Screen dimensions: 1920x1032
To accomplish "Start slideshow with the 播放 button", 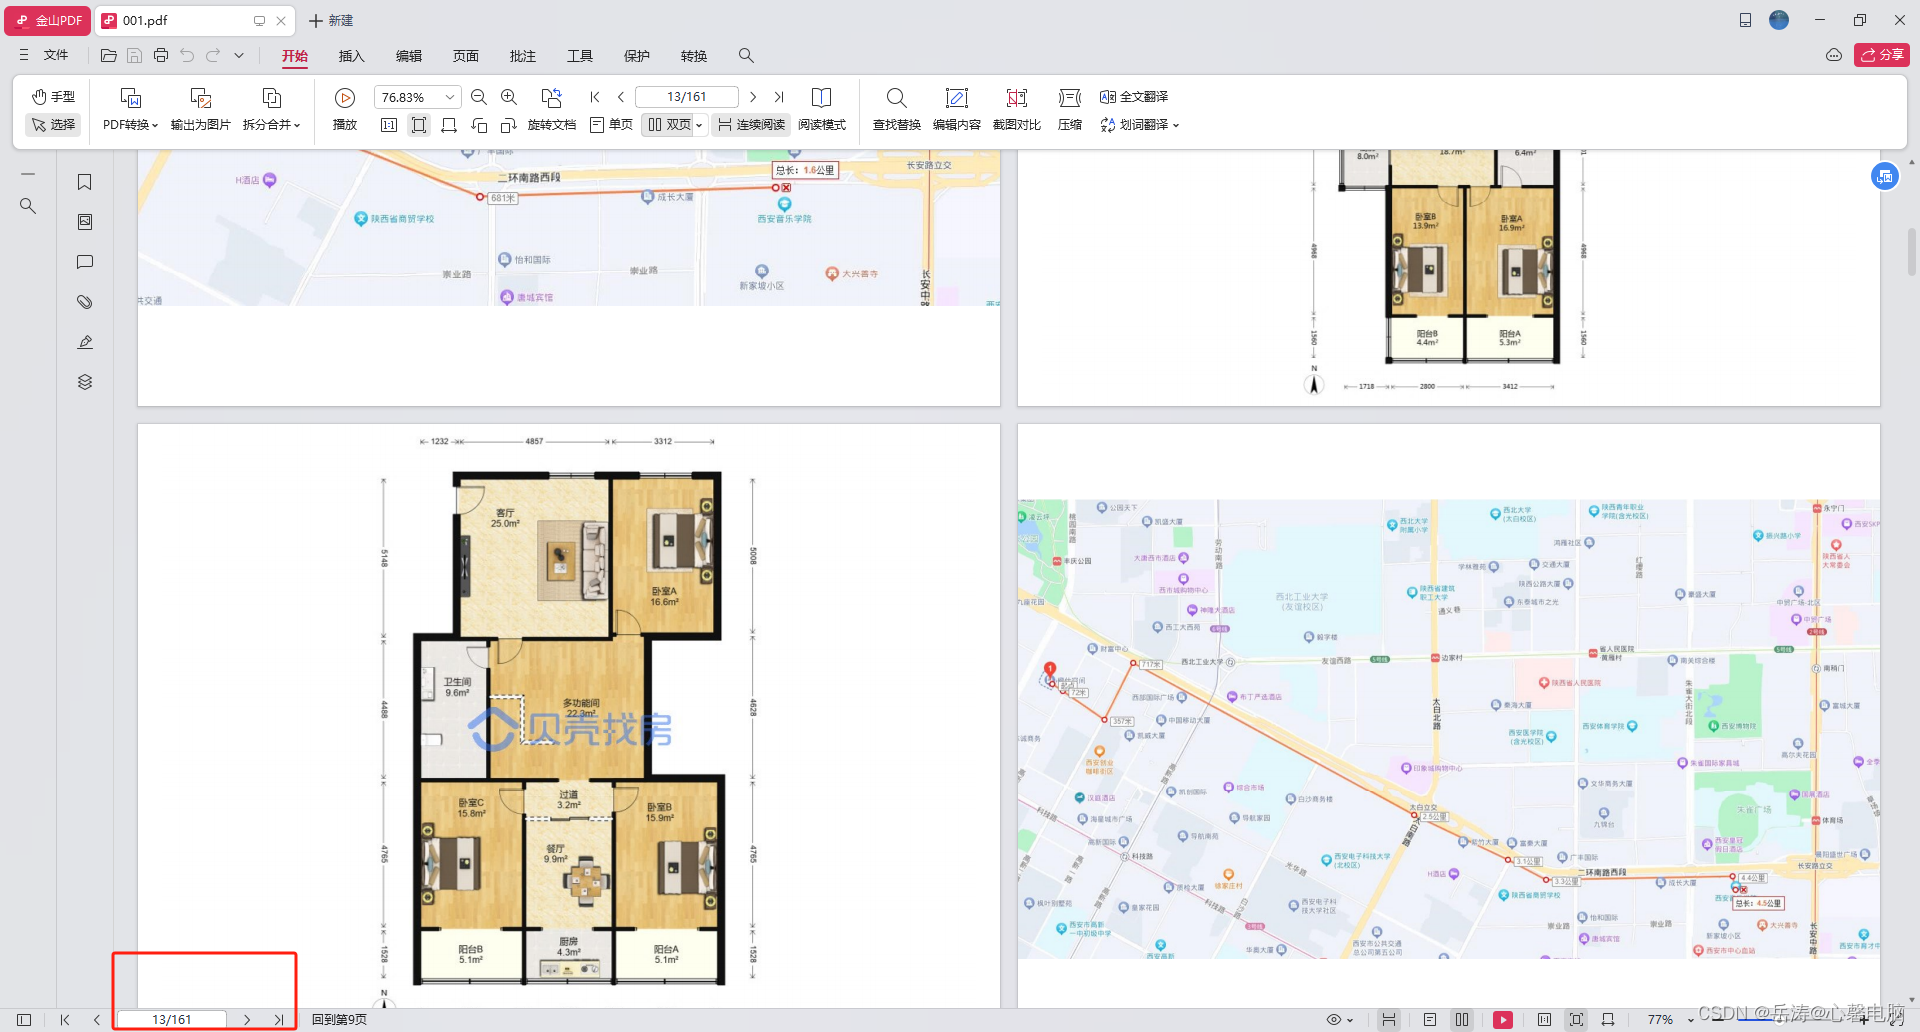I will tap(345, 110).
